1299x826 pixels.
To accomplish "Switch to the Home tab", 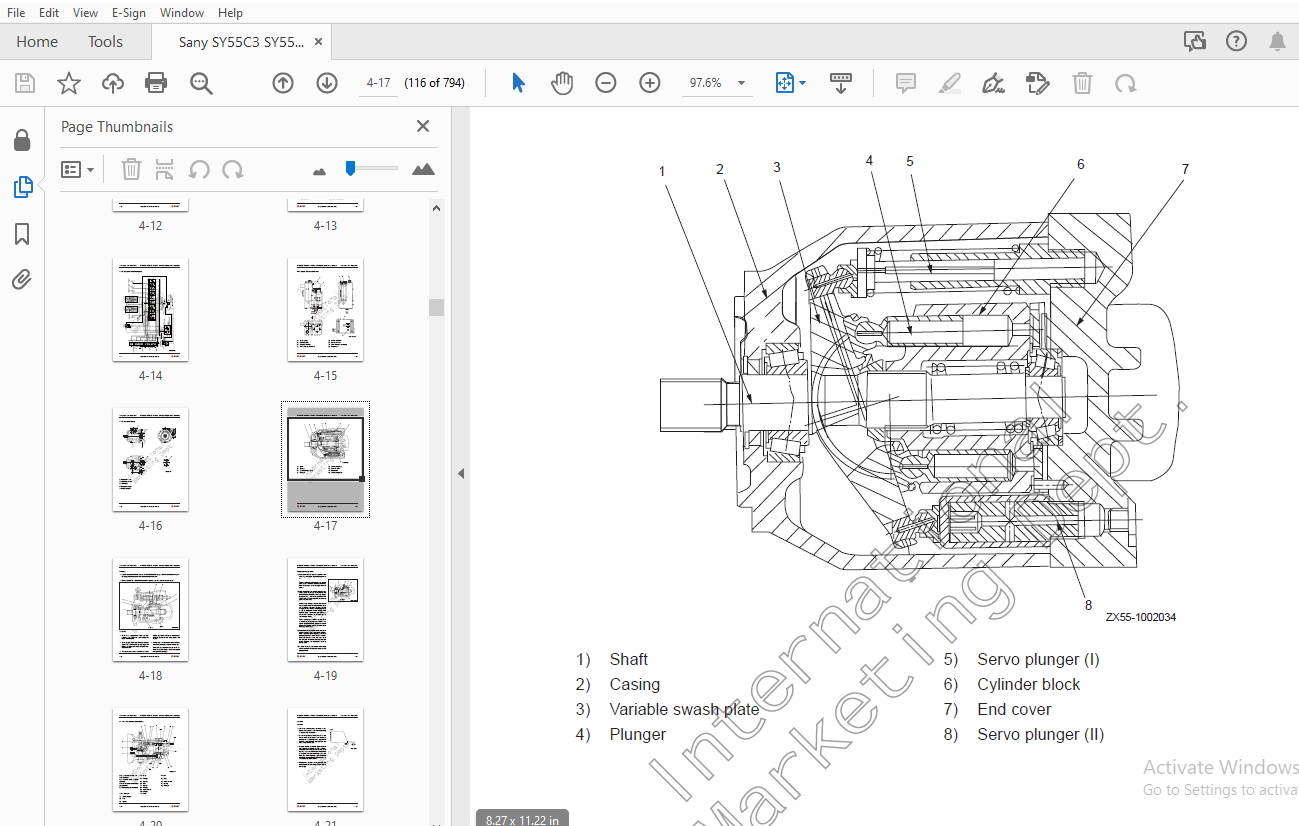I will [37, 42].
